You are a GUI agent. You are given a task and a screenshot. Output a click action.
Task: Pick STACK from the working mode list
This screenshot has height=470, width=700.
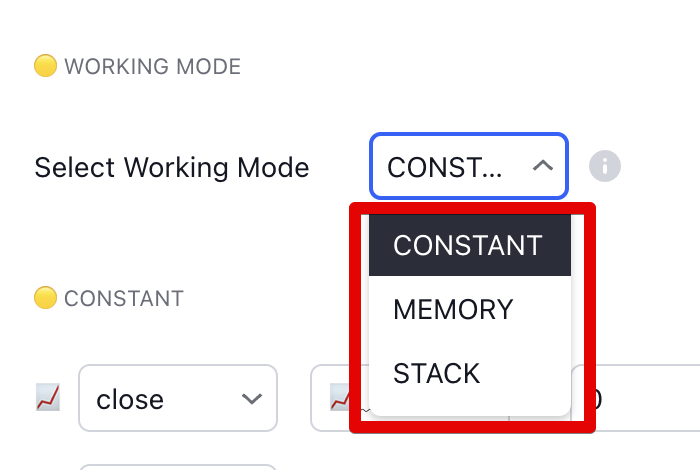point(437,374)
